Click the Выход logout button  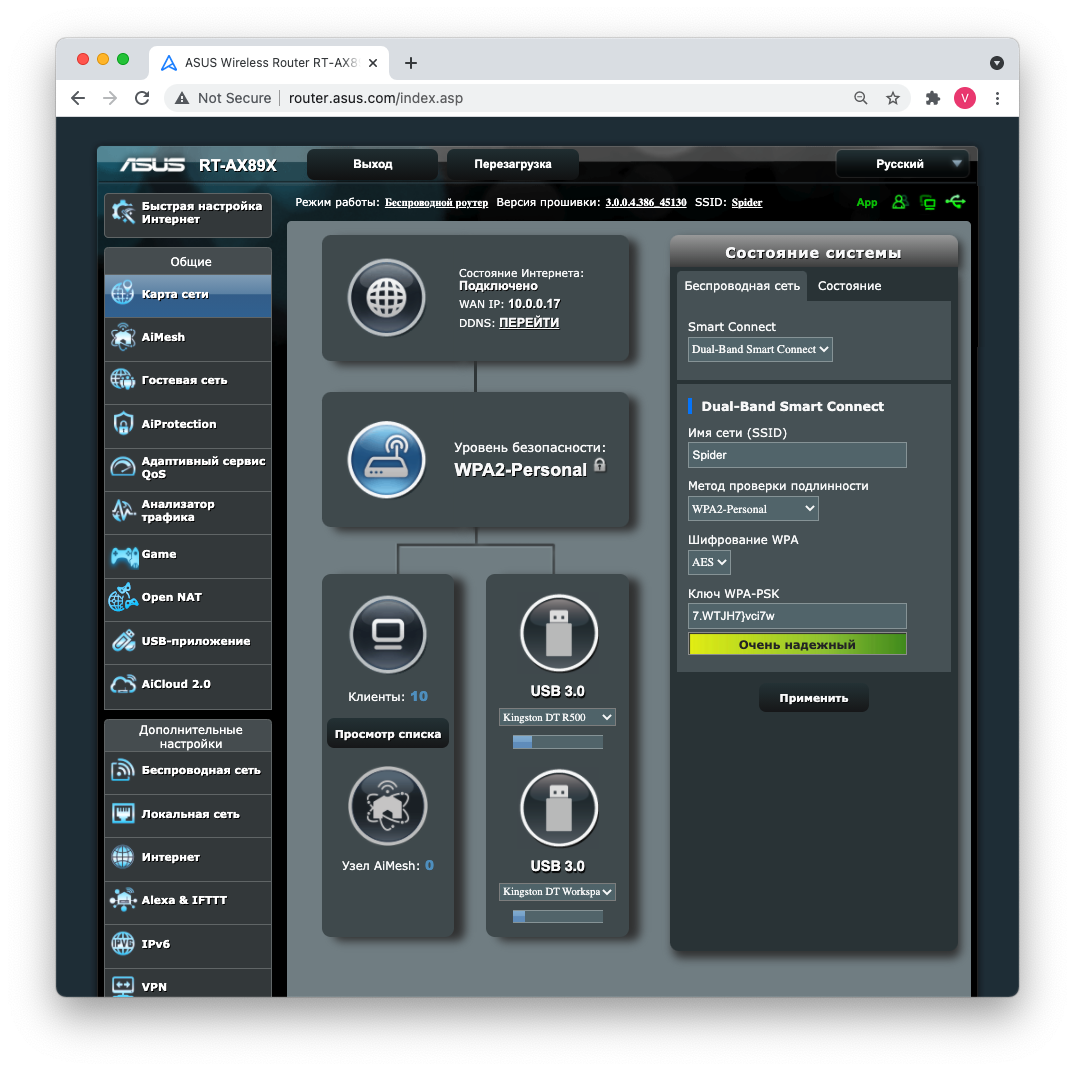(372, 165)
